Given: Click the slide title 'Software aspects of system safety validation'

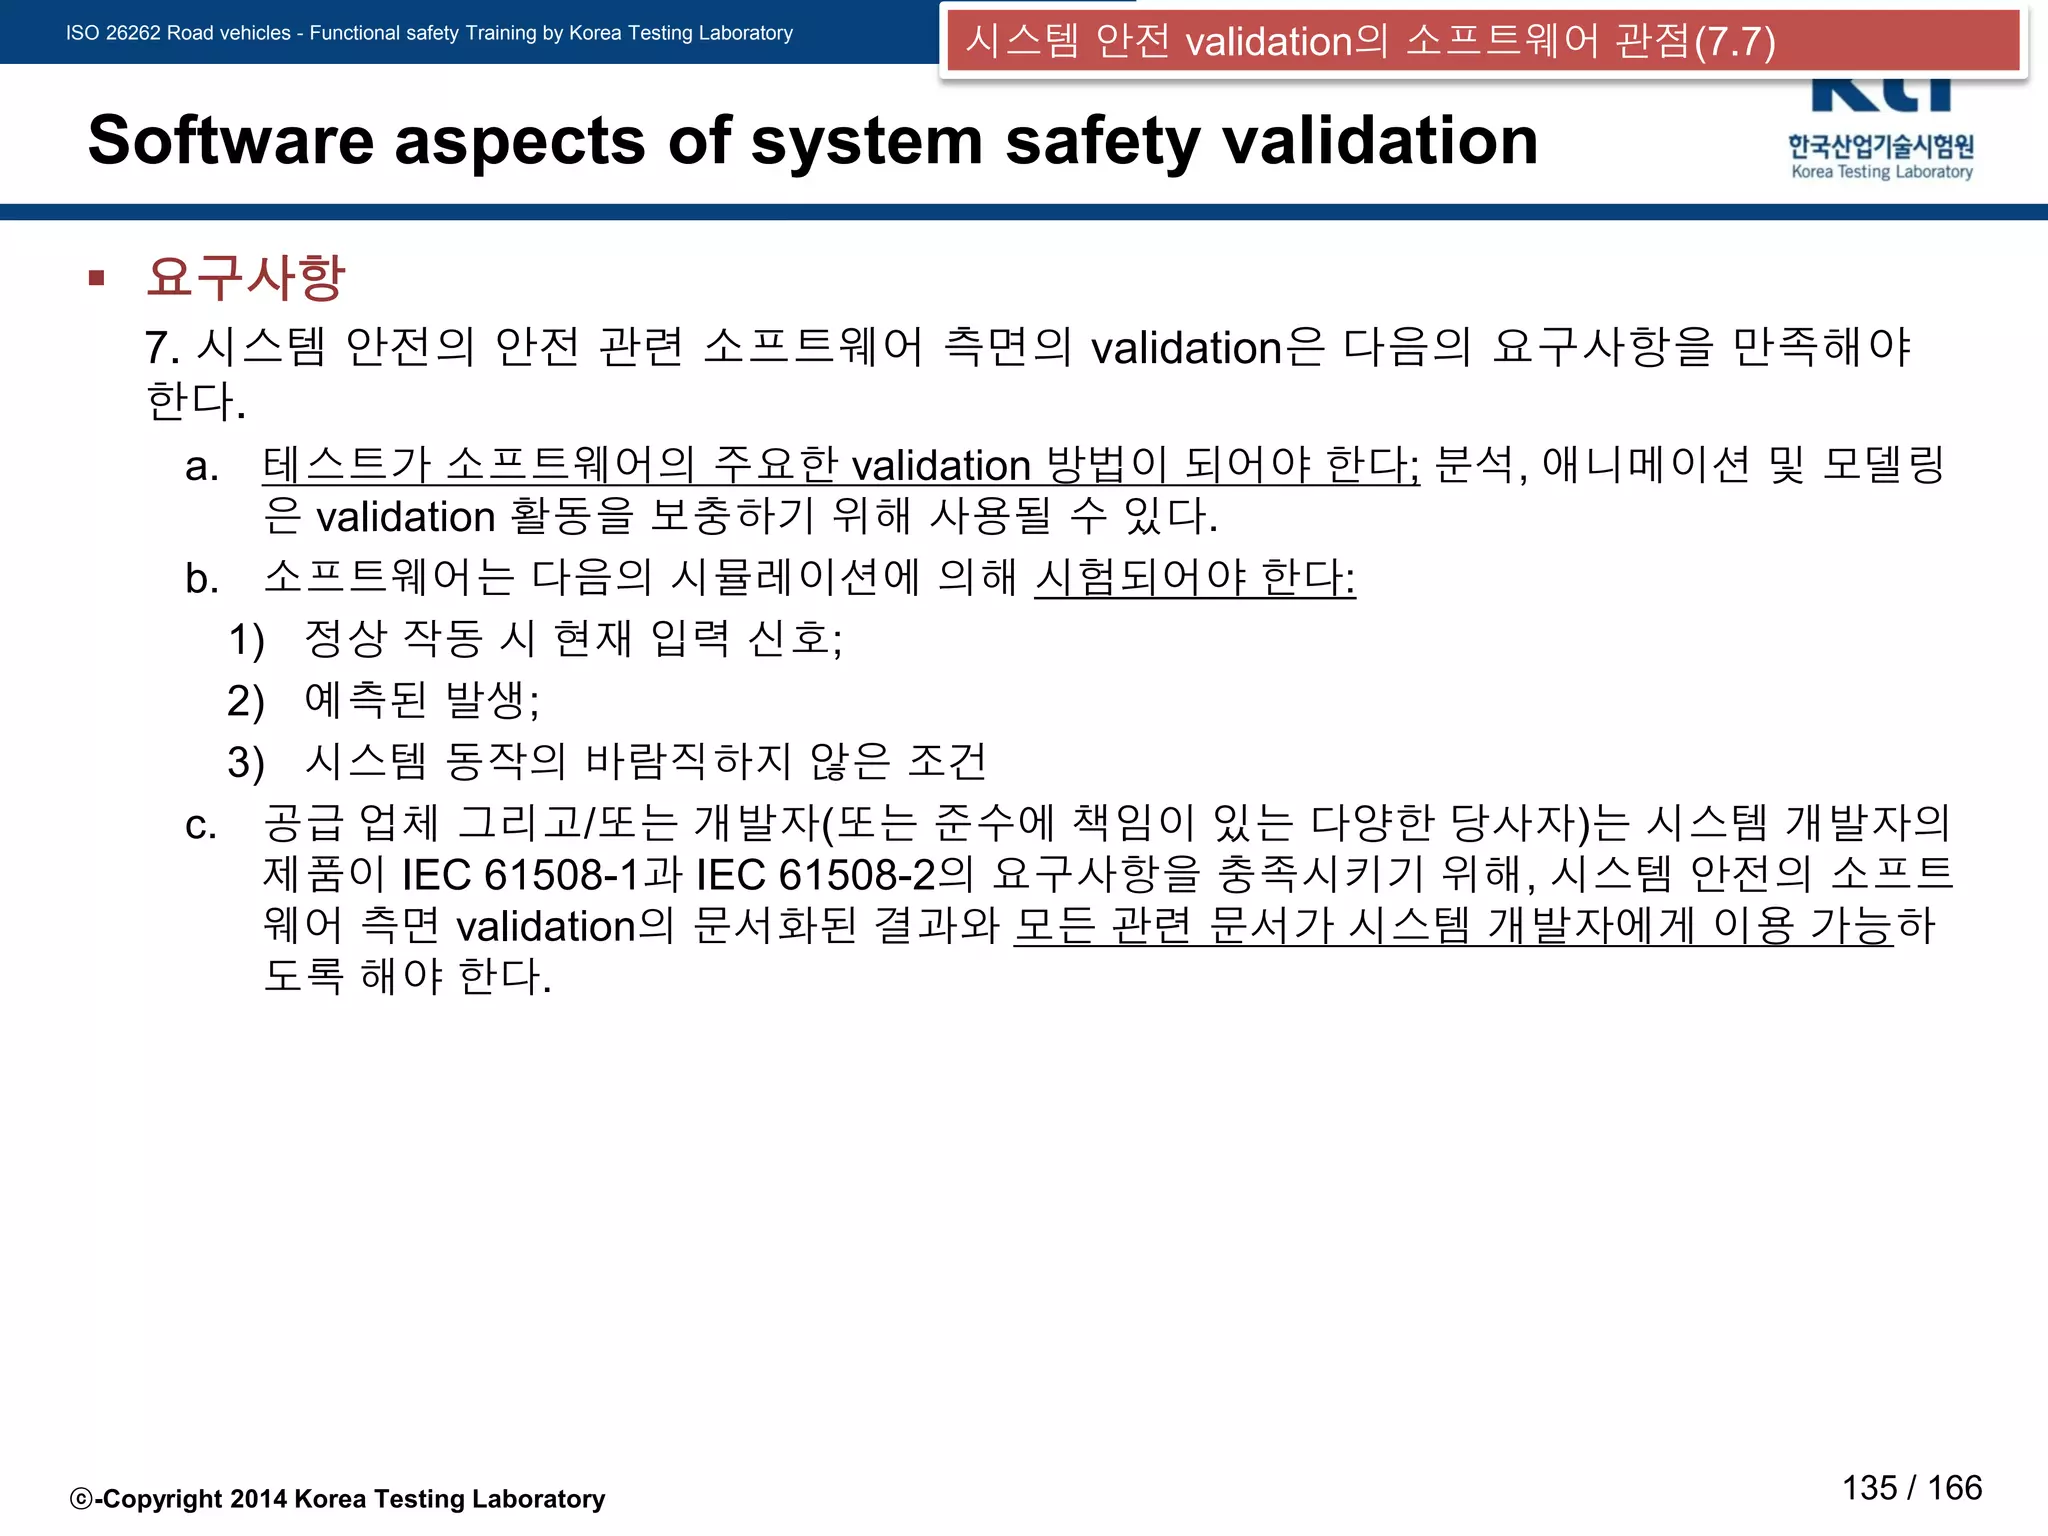Looking at the screenshot, I should tap(813, 140).
